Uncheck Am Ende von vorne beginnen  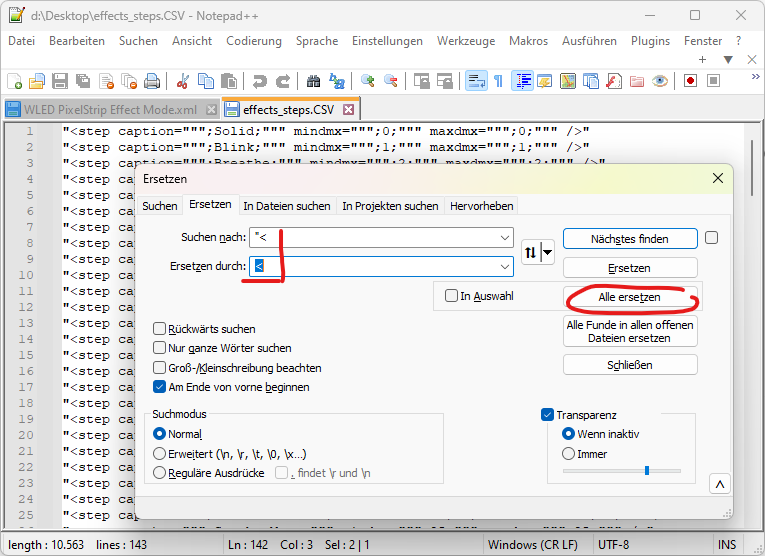[x=159, y=387]
